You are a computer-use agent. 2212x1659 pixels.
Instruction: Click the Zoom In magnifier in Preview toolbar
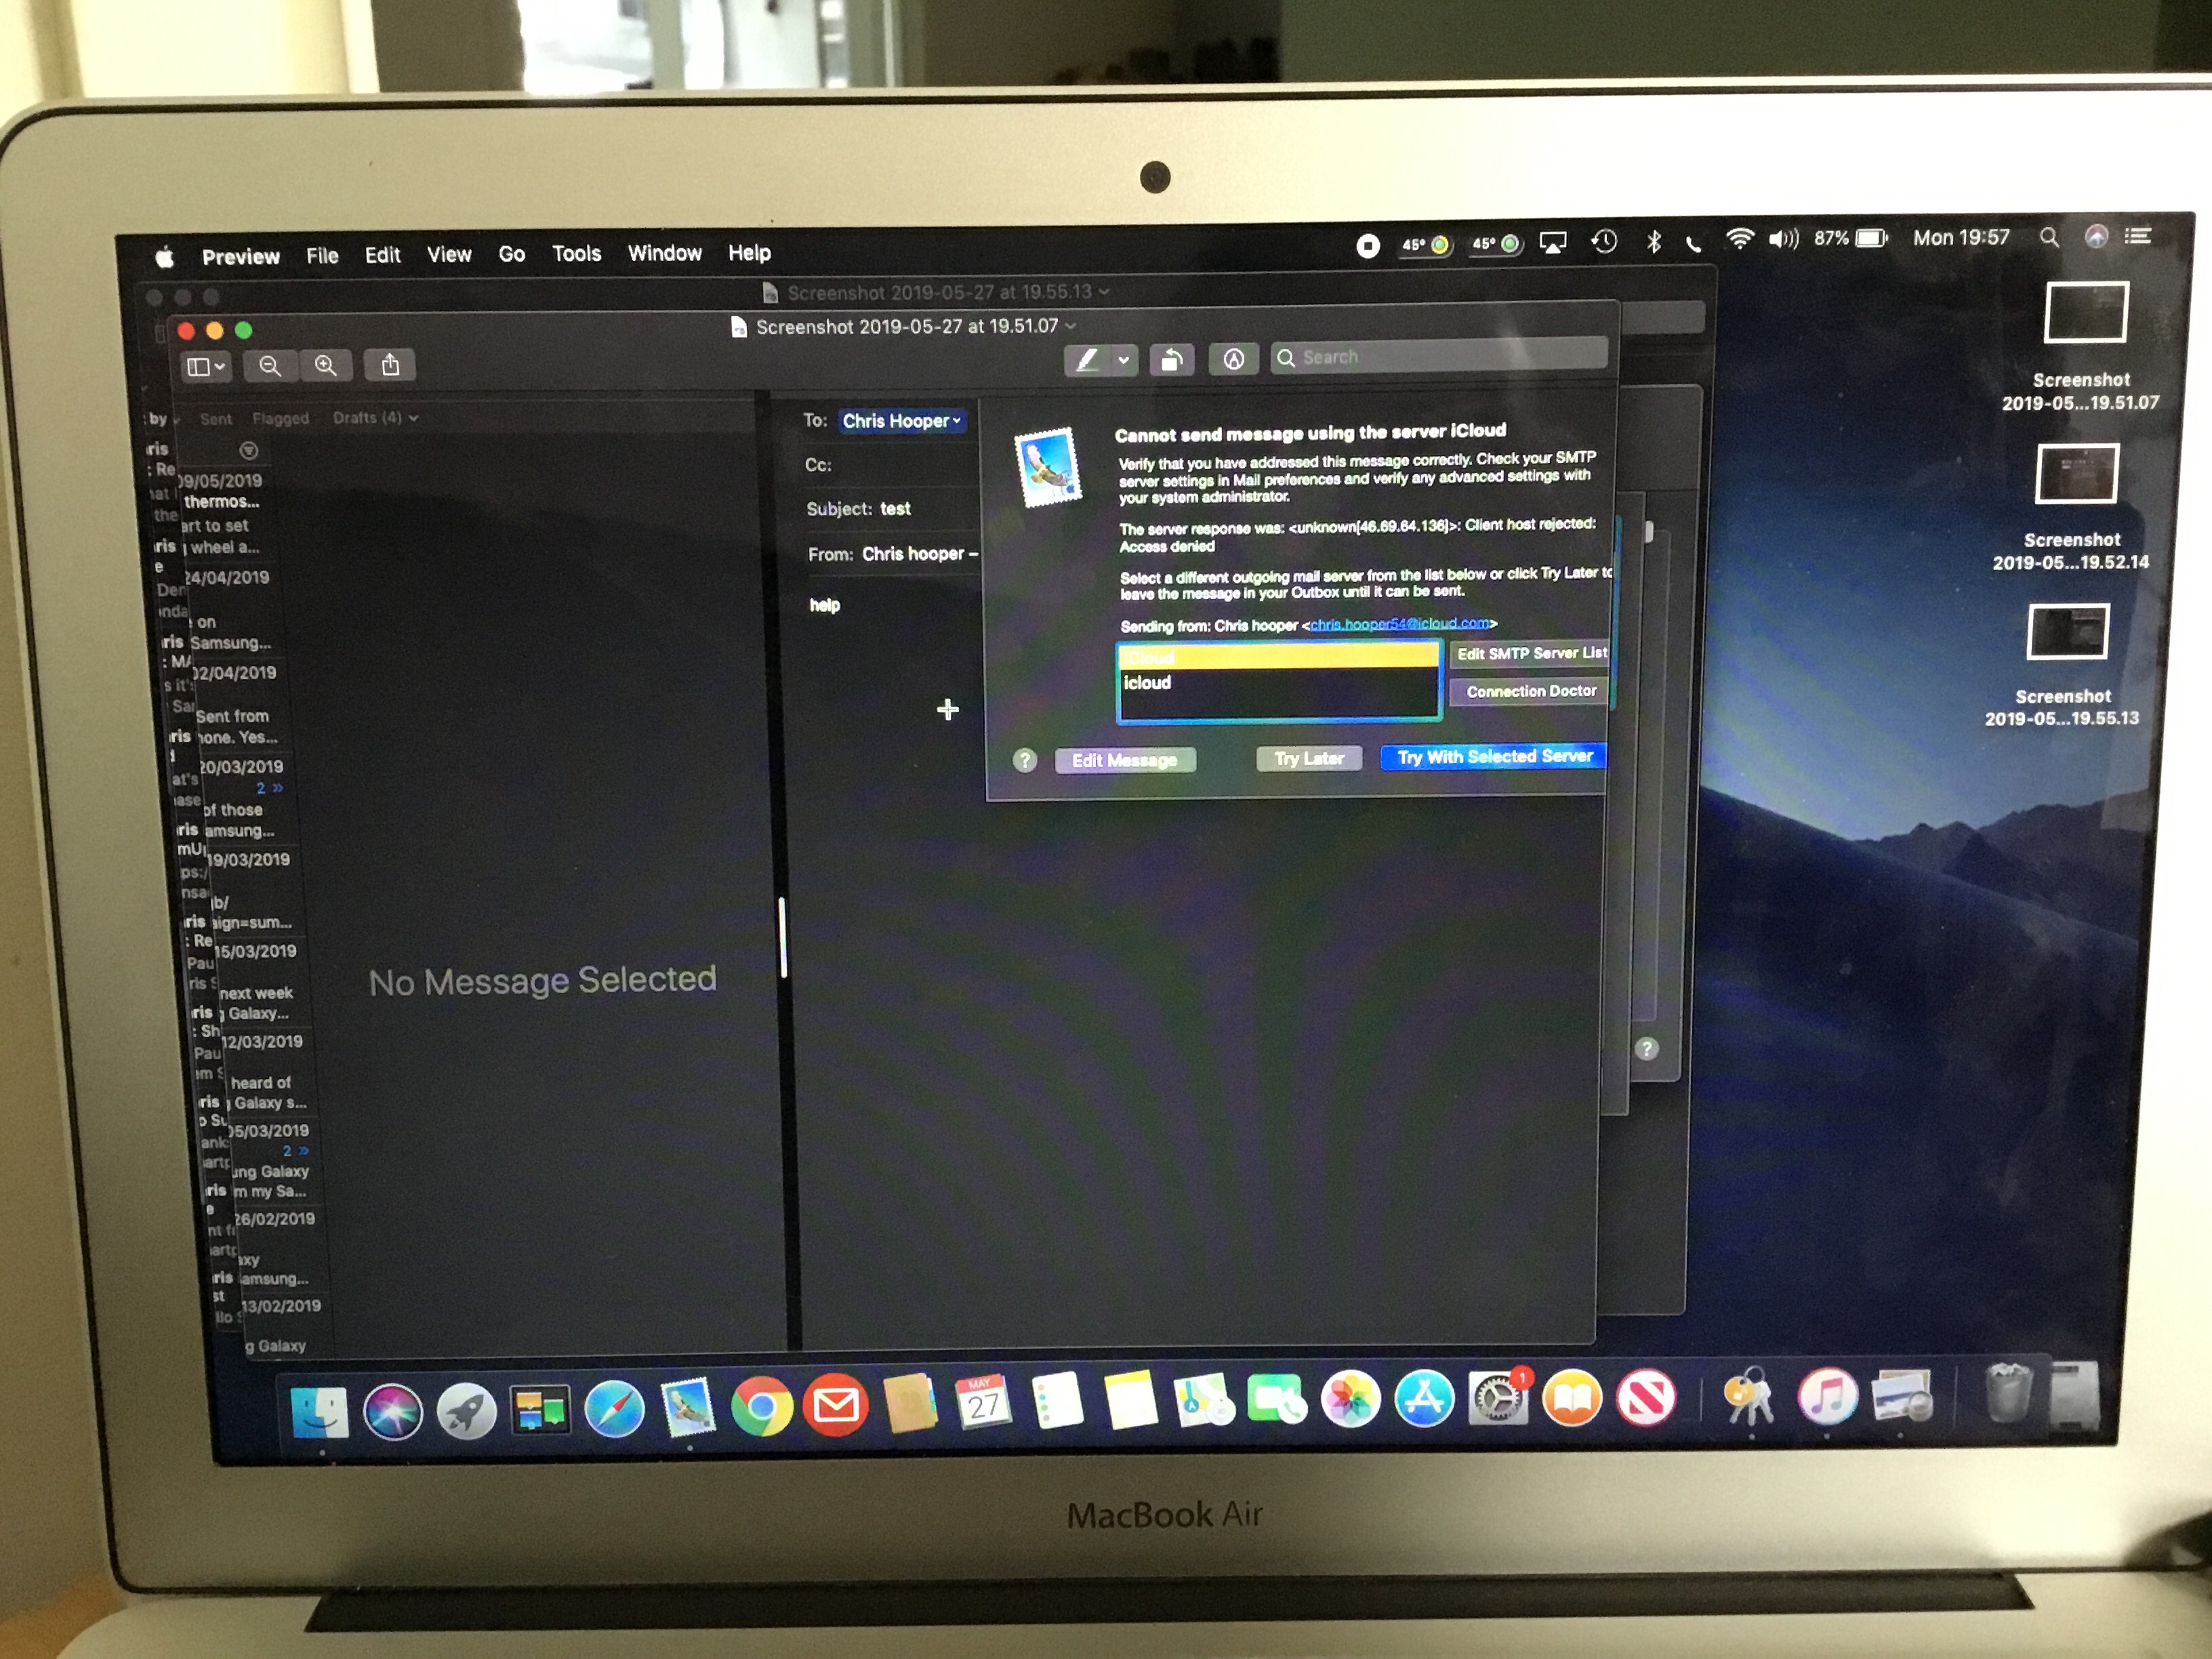tap(326, 366)
